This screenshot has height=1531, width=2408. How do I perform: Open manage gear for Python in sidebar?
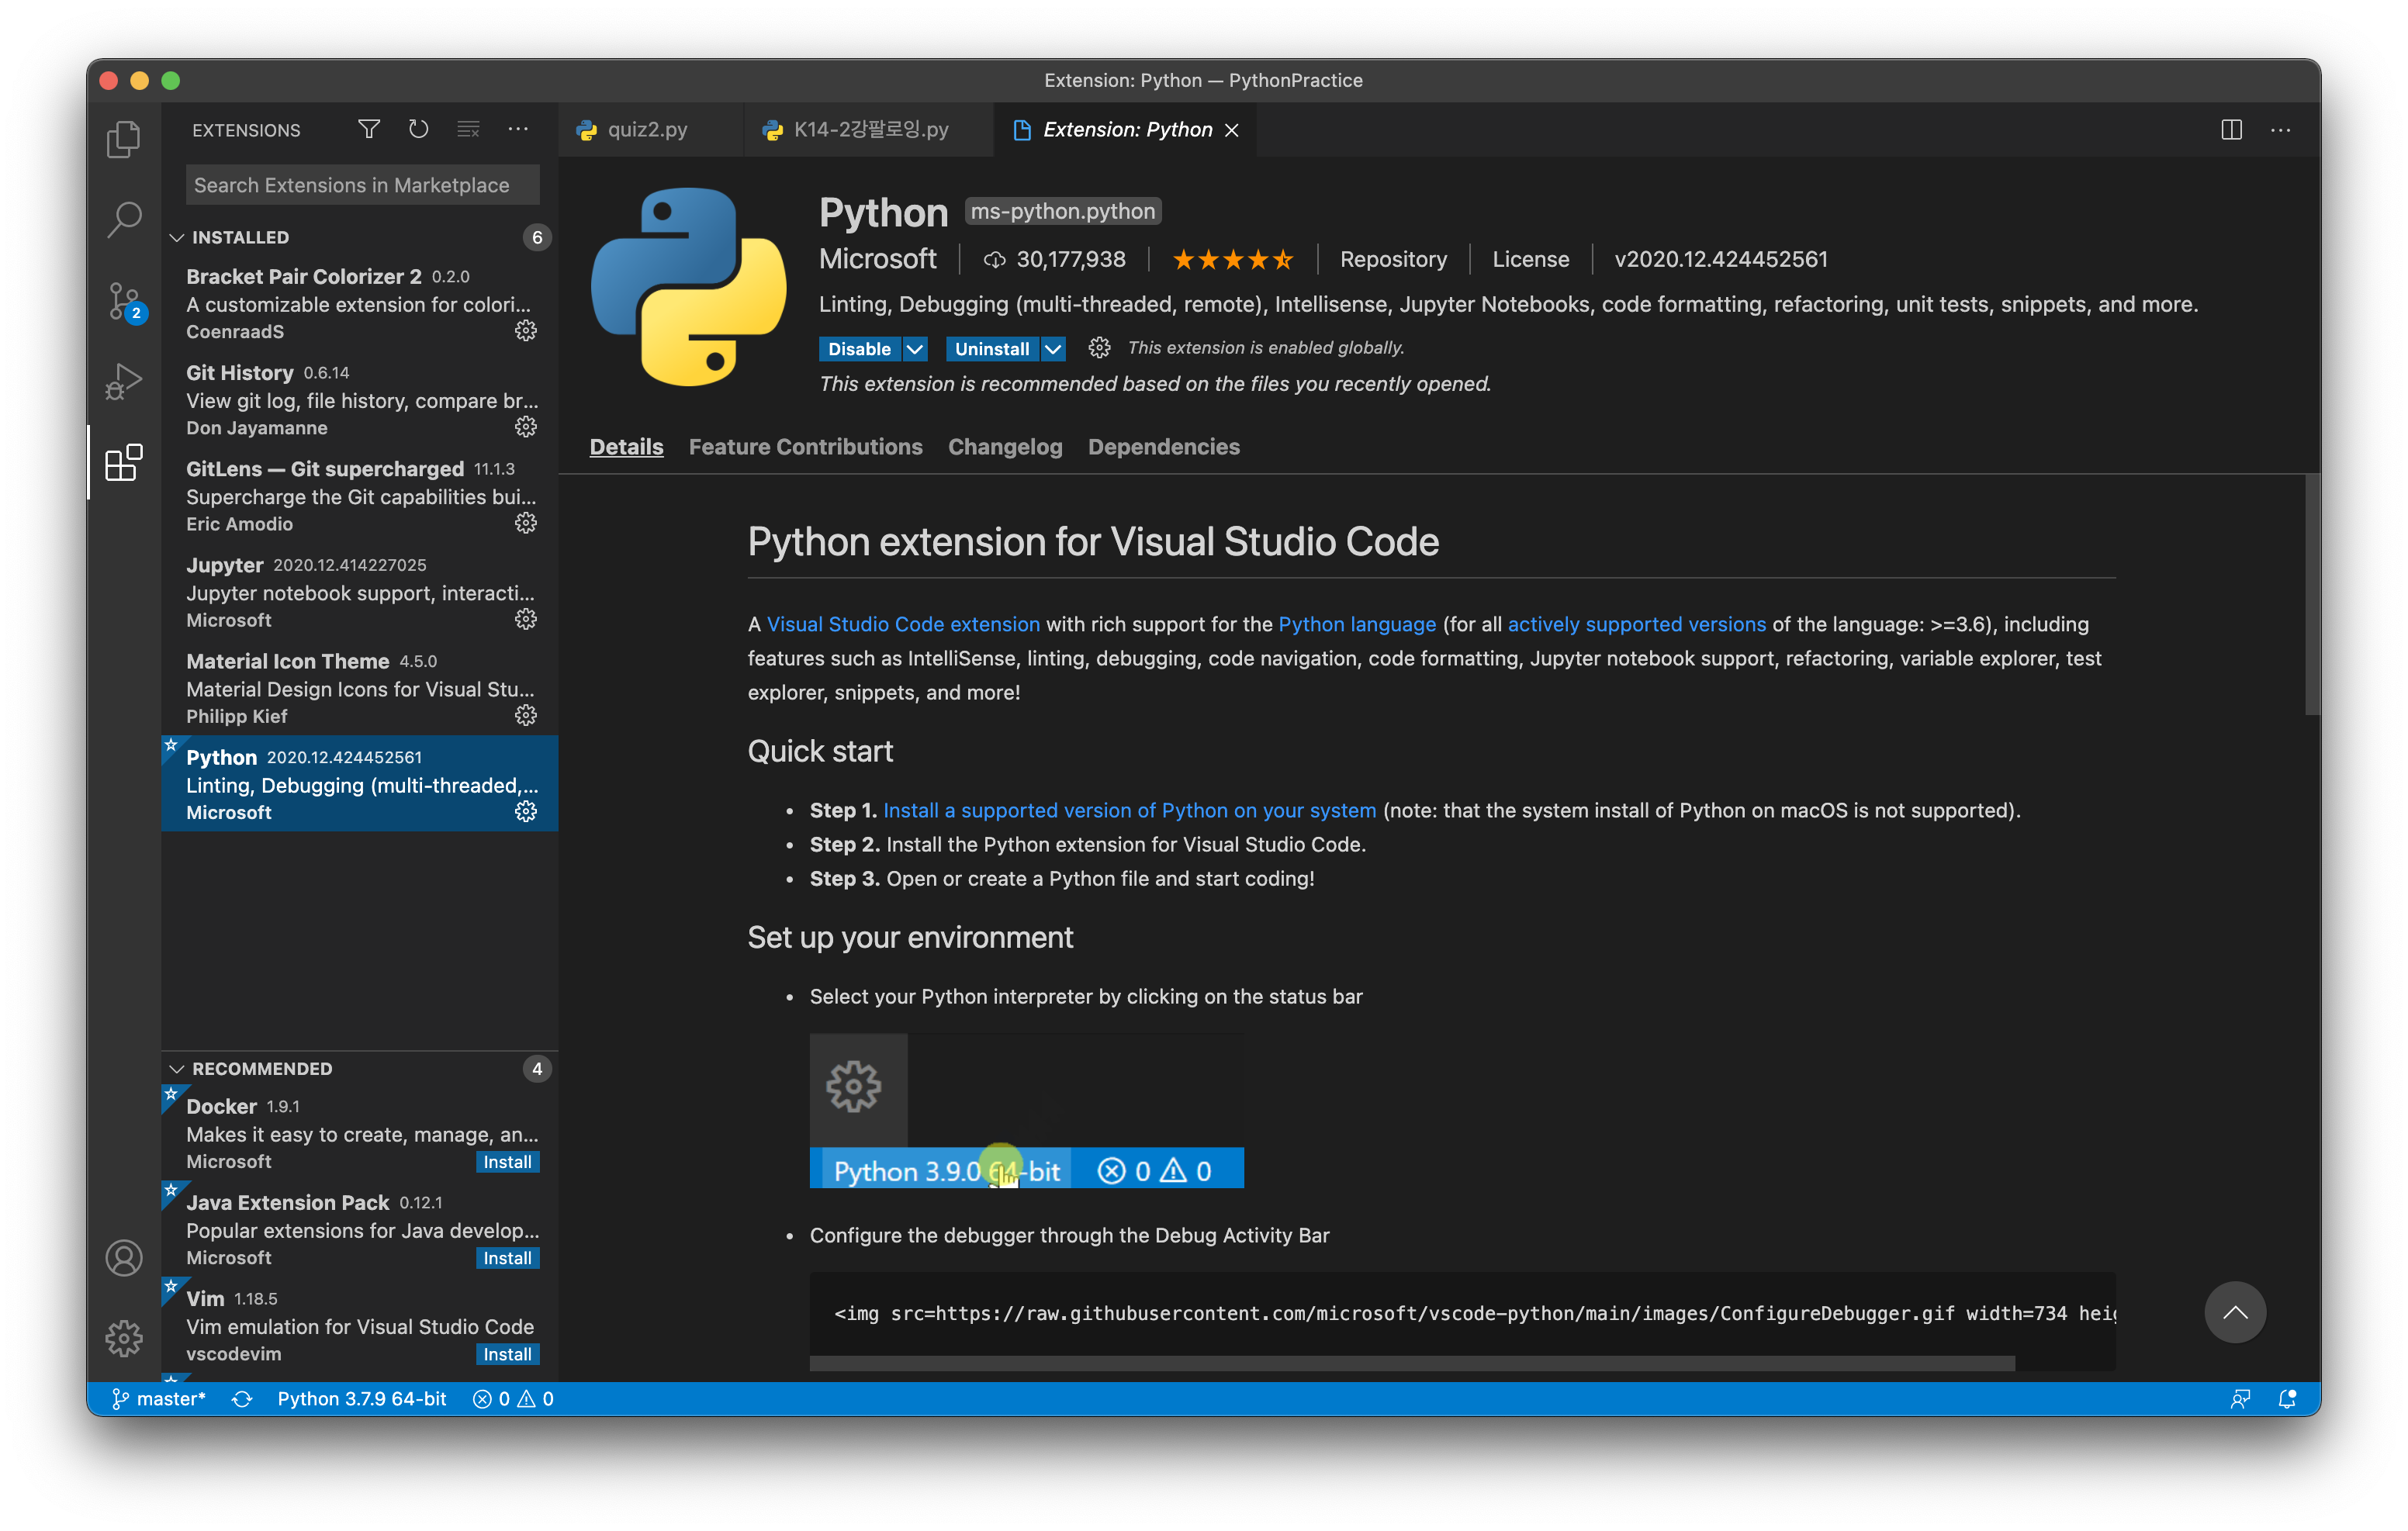tap(526, 811)
